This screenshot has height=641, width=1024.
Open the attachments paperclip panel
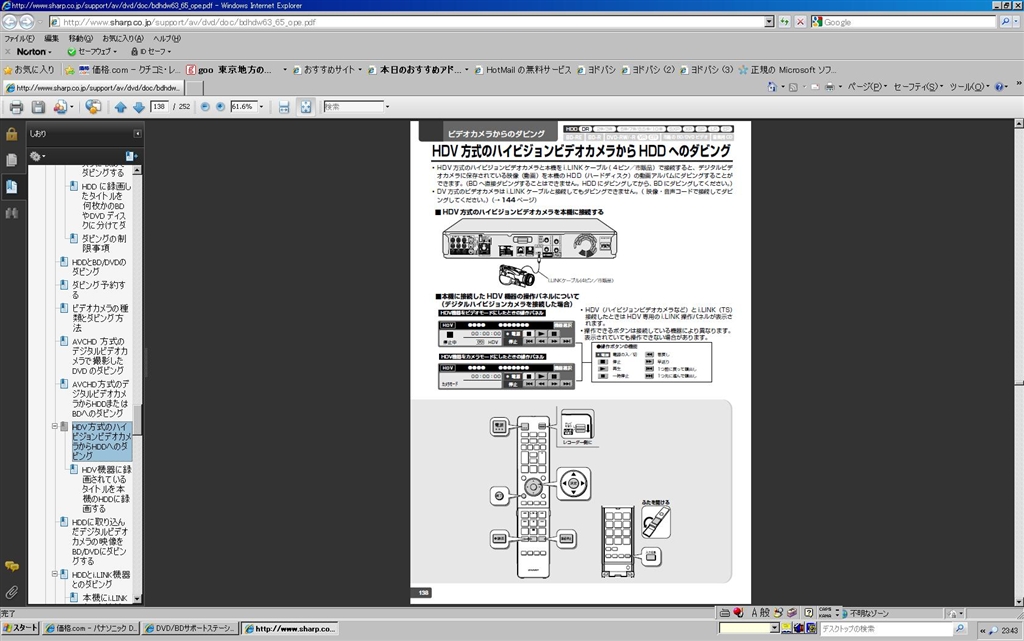11,592
